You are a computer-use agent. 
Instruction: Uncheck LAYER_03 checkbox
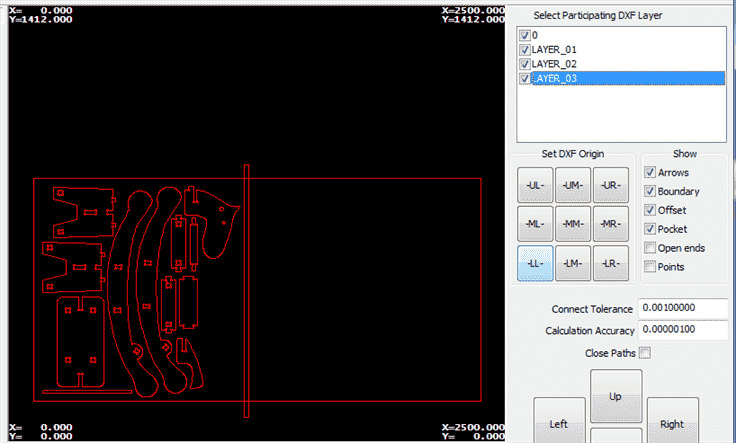(525, 78)
